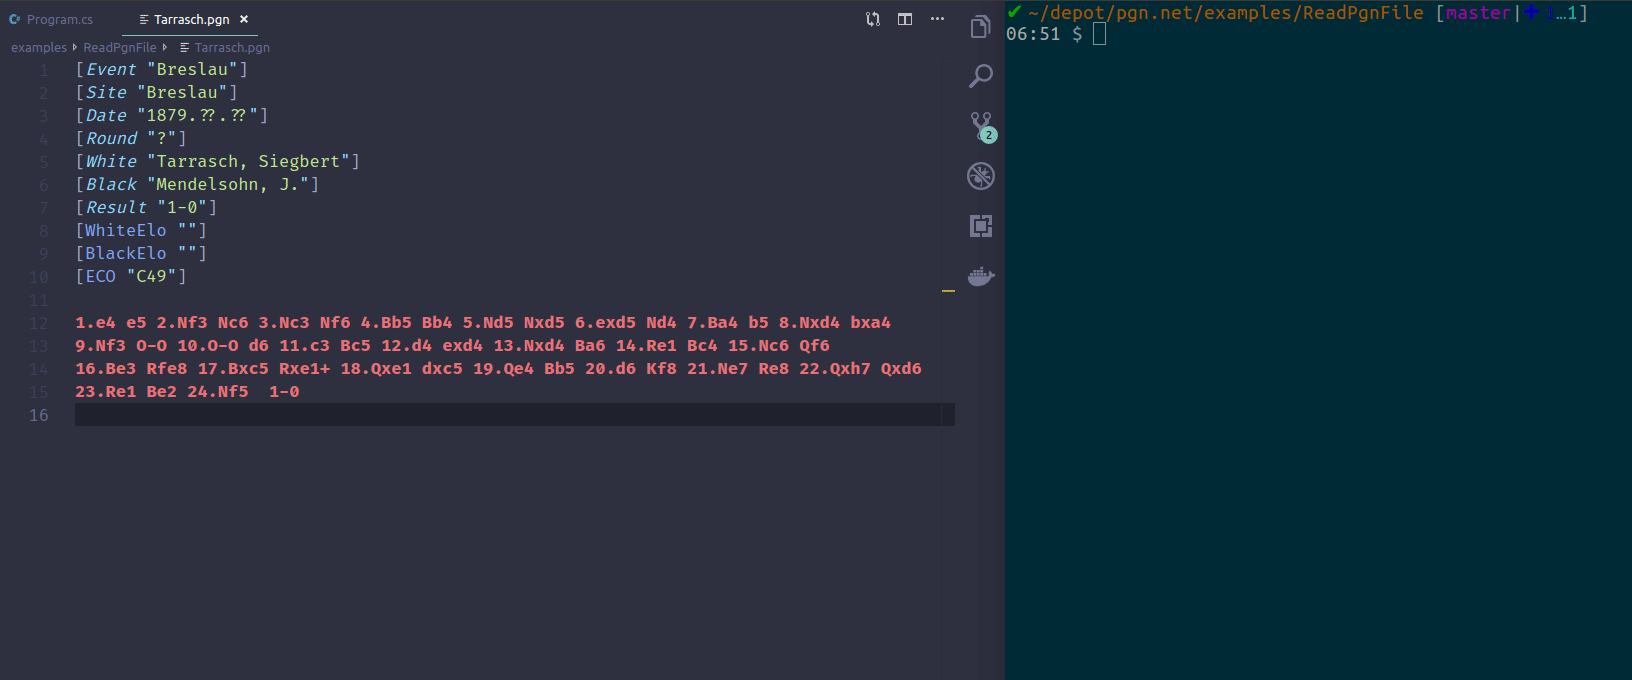Click the [BlackElo ""] line
1632x680 pixels.
pyautogui.click(x=141, y=253)
